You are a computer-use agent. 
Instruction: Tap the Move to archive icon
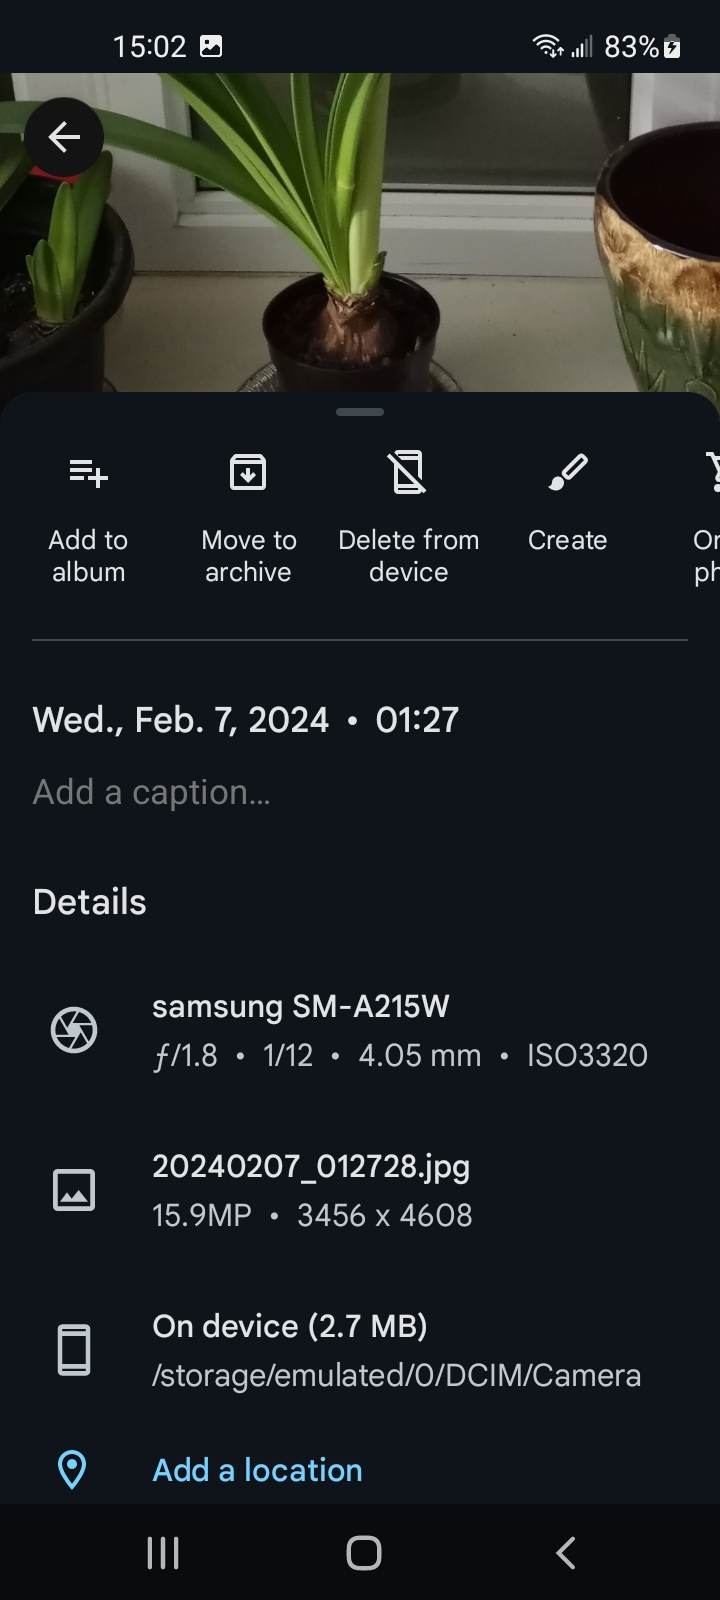(x=248, y=472)
